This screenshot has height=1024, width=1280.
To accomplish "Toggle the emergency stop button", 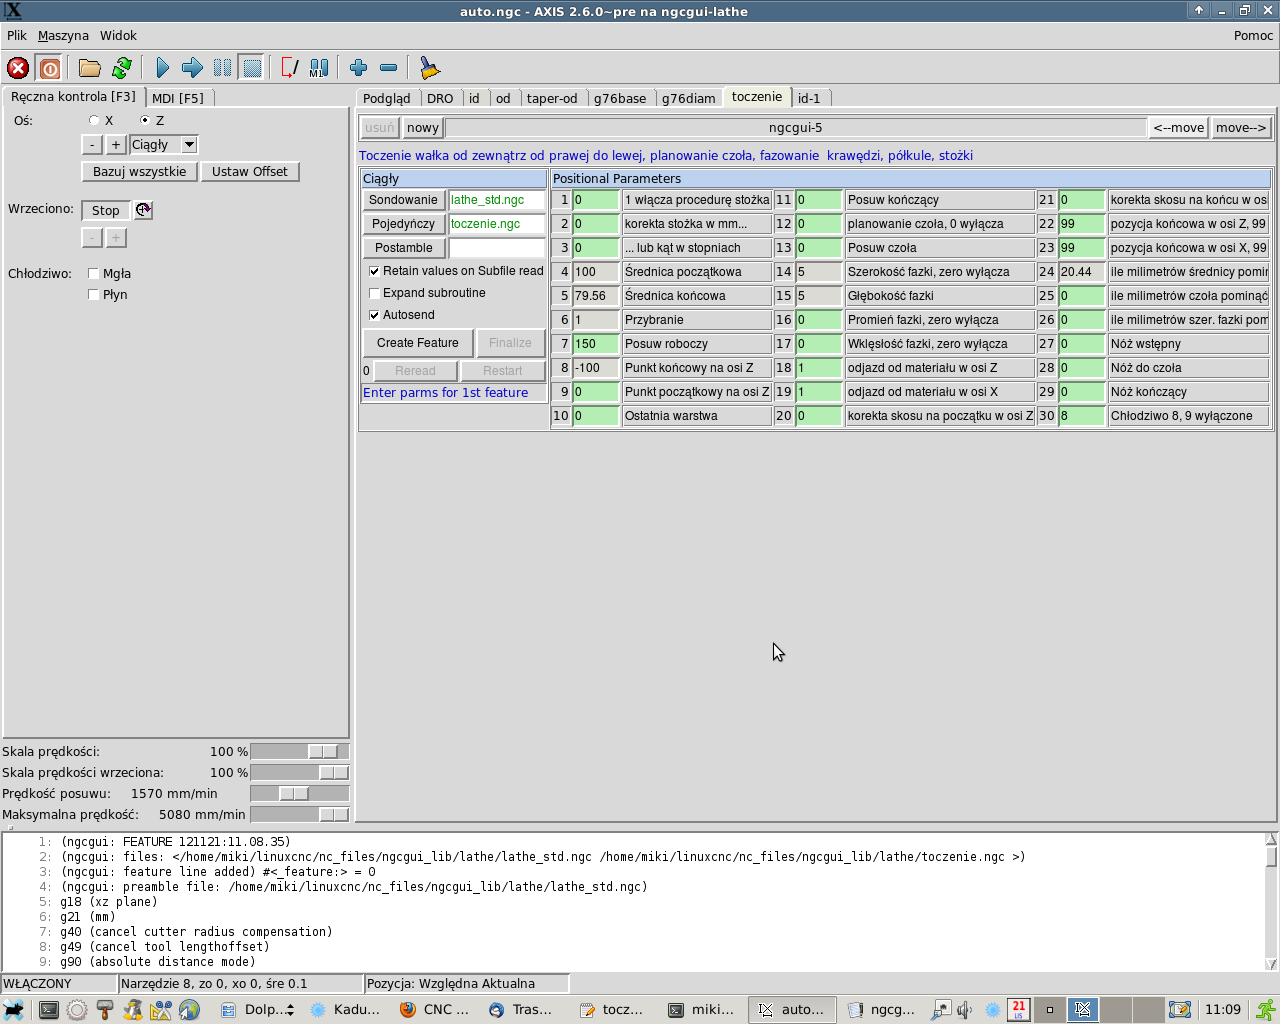I will point(18,68).
